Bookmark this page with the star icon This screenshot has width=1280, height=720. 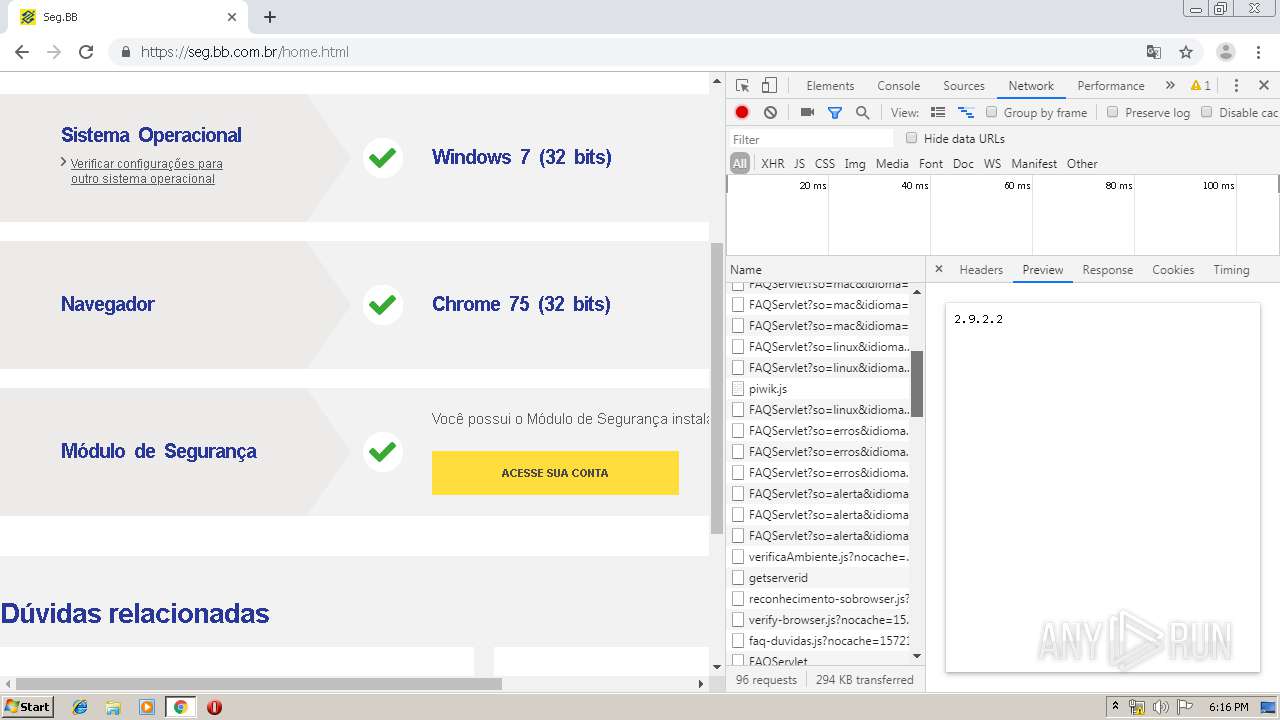pyautogui.click(x=1186, y=52)
